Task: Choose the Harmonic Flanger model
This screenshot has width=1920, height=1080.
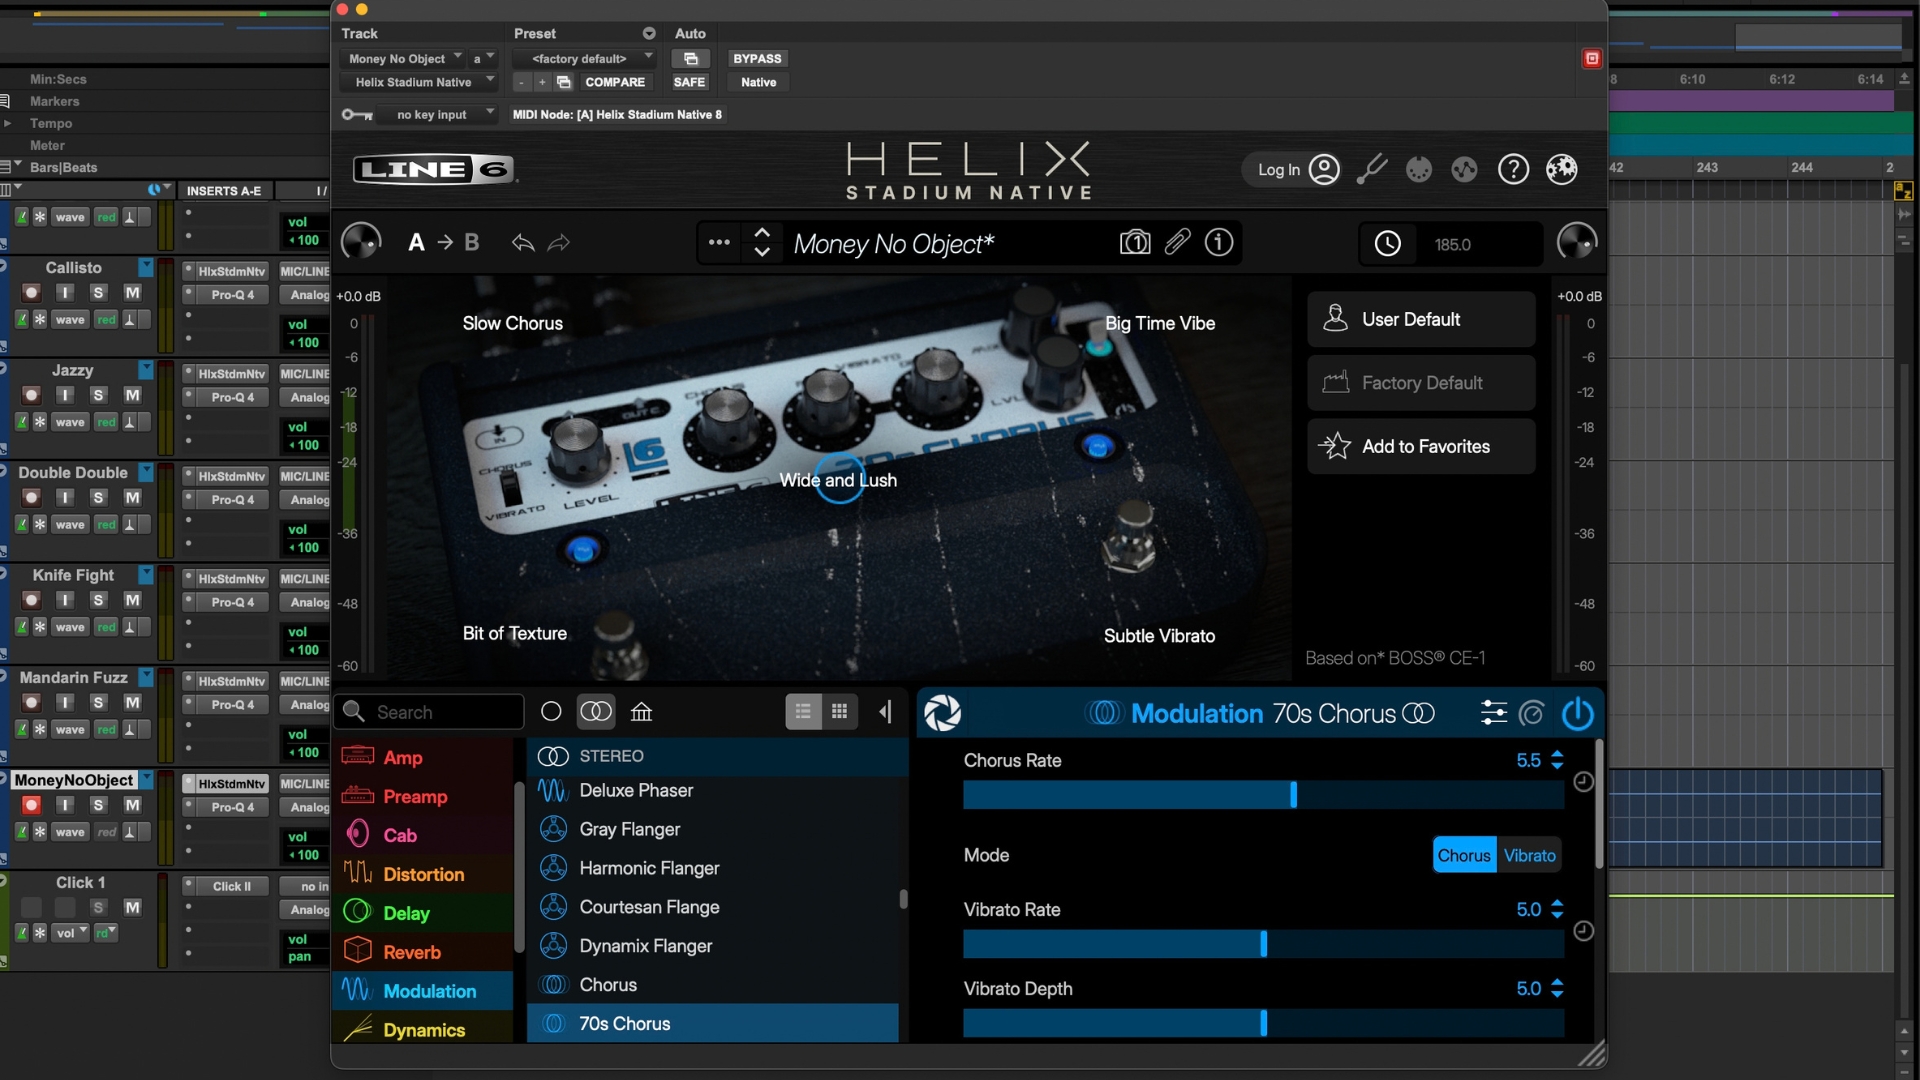Action: click(x=714, y=868)
